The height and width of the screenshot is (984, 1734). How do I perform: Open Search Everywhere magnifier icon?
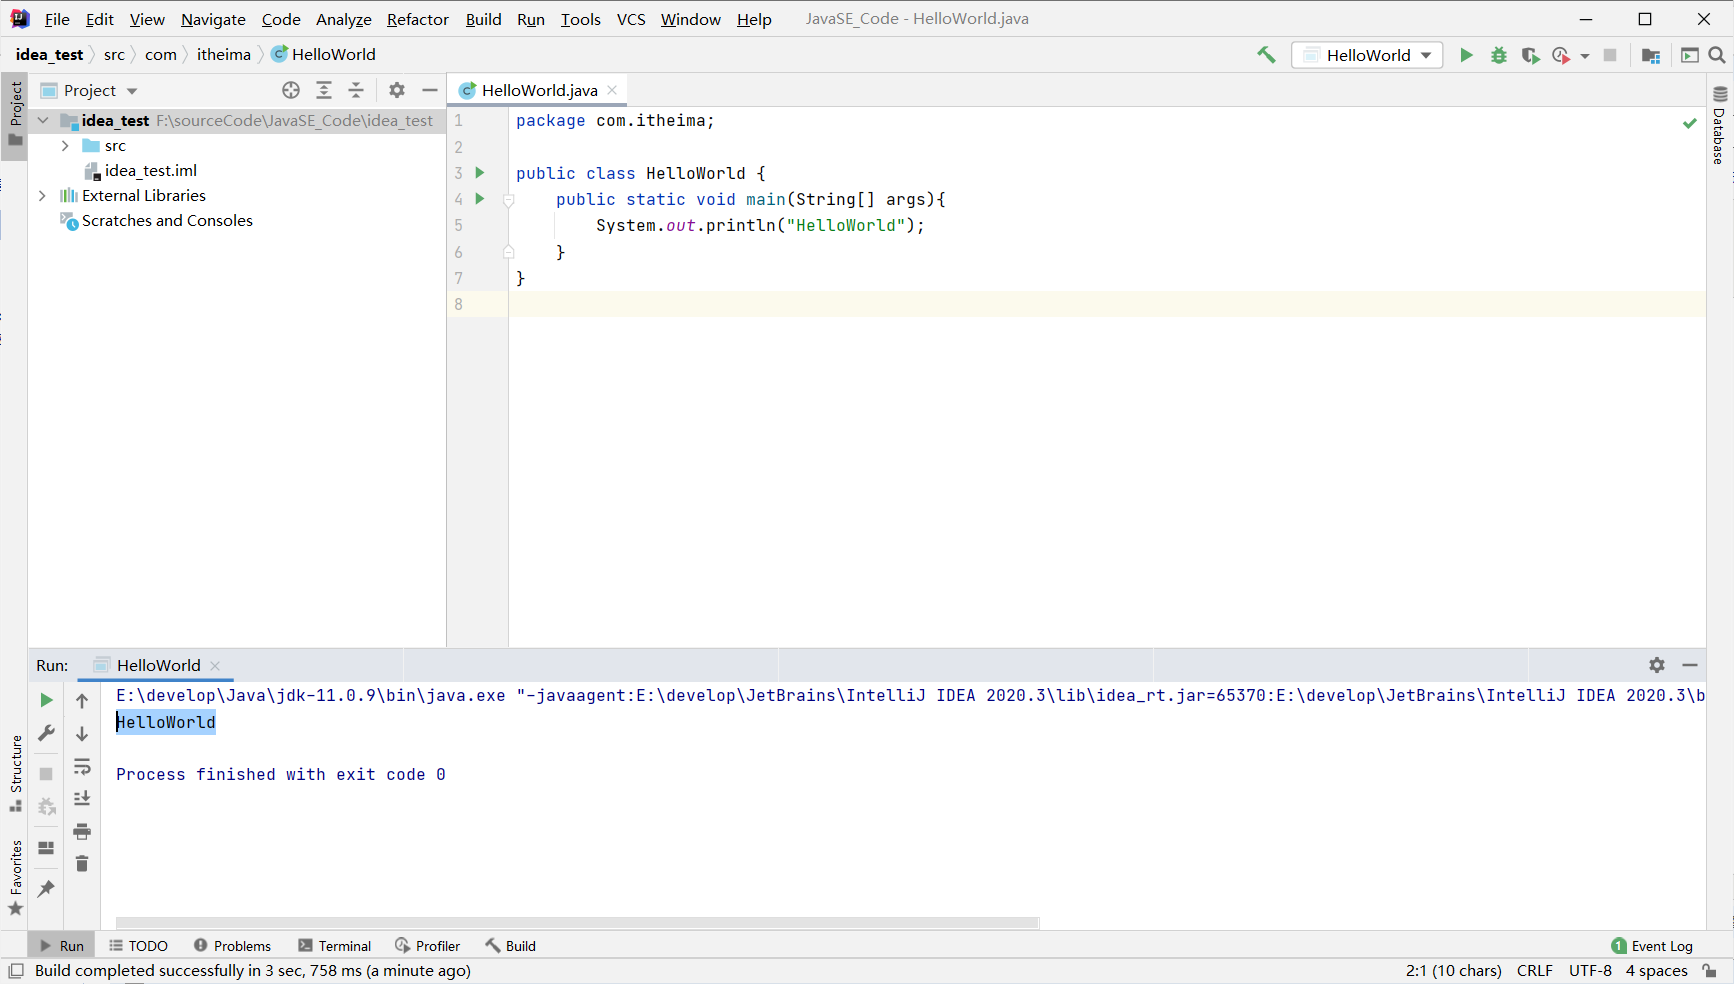coord(1717,55)
